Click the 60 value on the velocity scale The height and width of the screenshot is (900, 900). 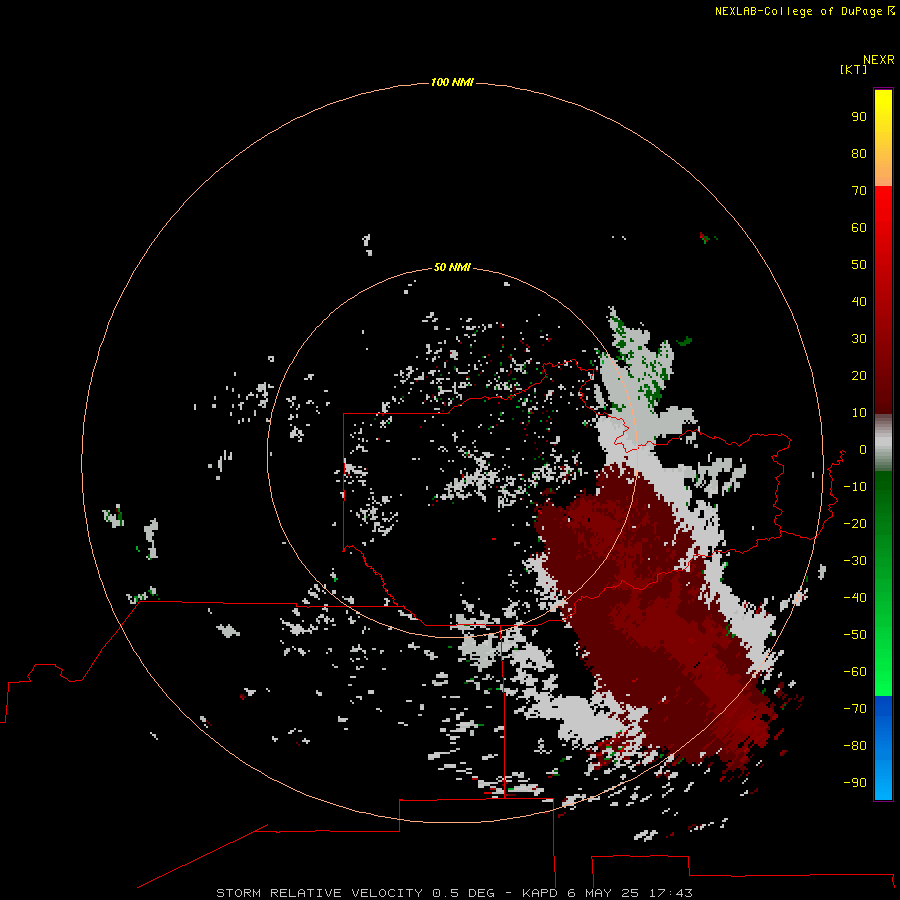coord(859,227)
